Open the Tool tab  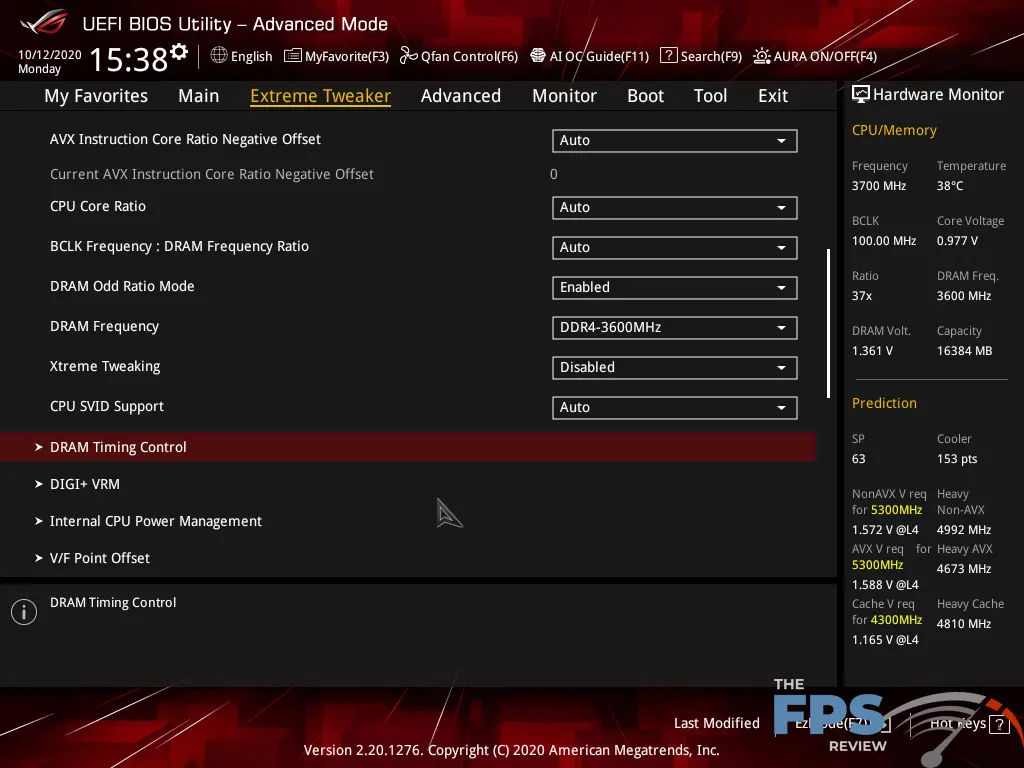(711, 96)
